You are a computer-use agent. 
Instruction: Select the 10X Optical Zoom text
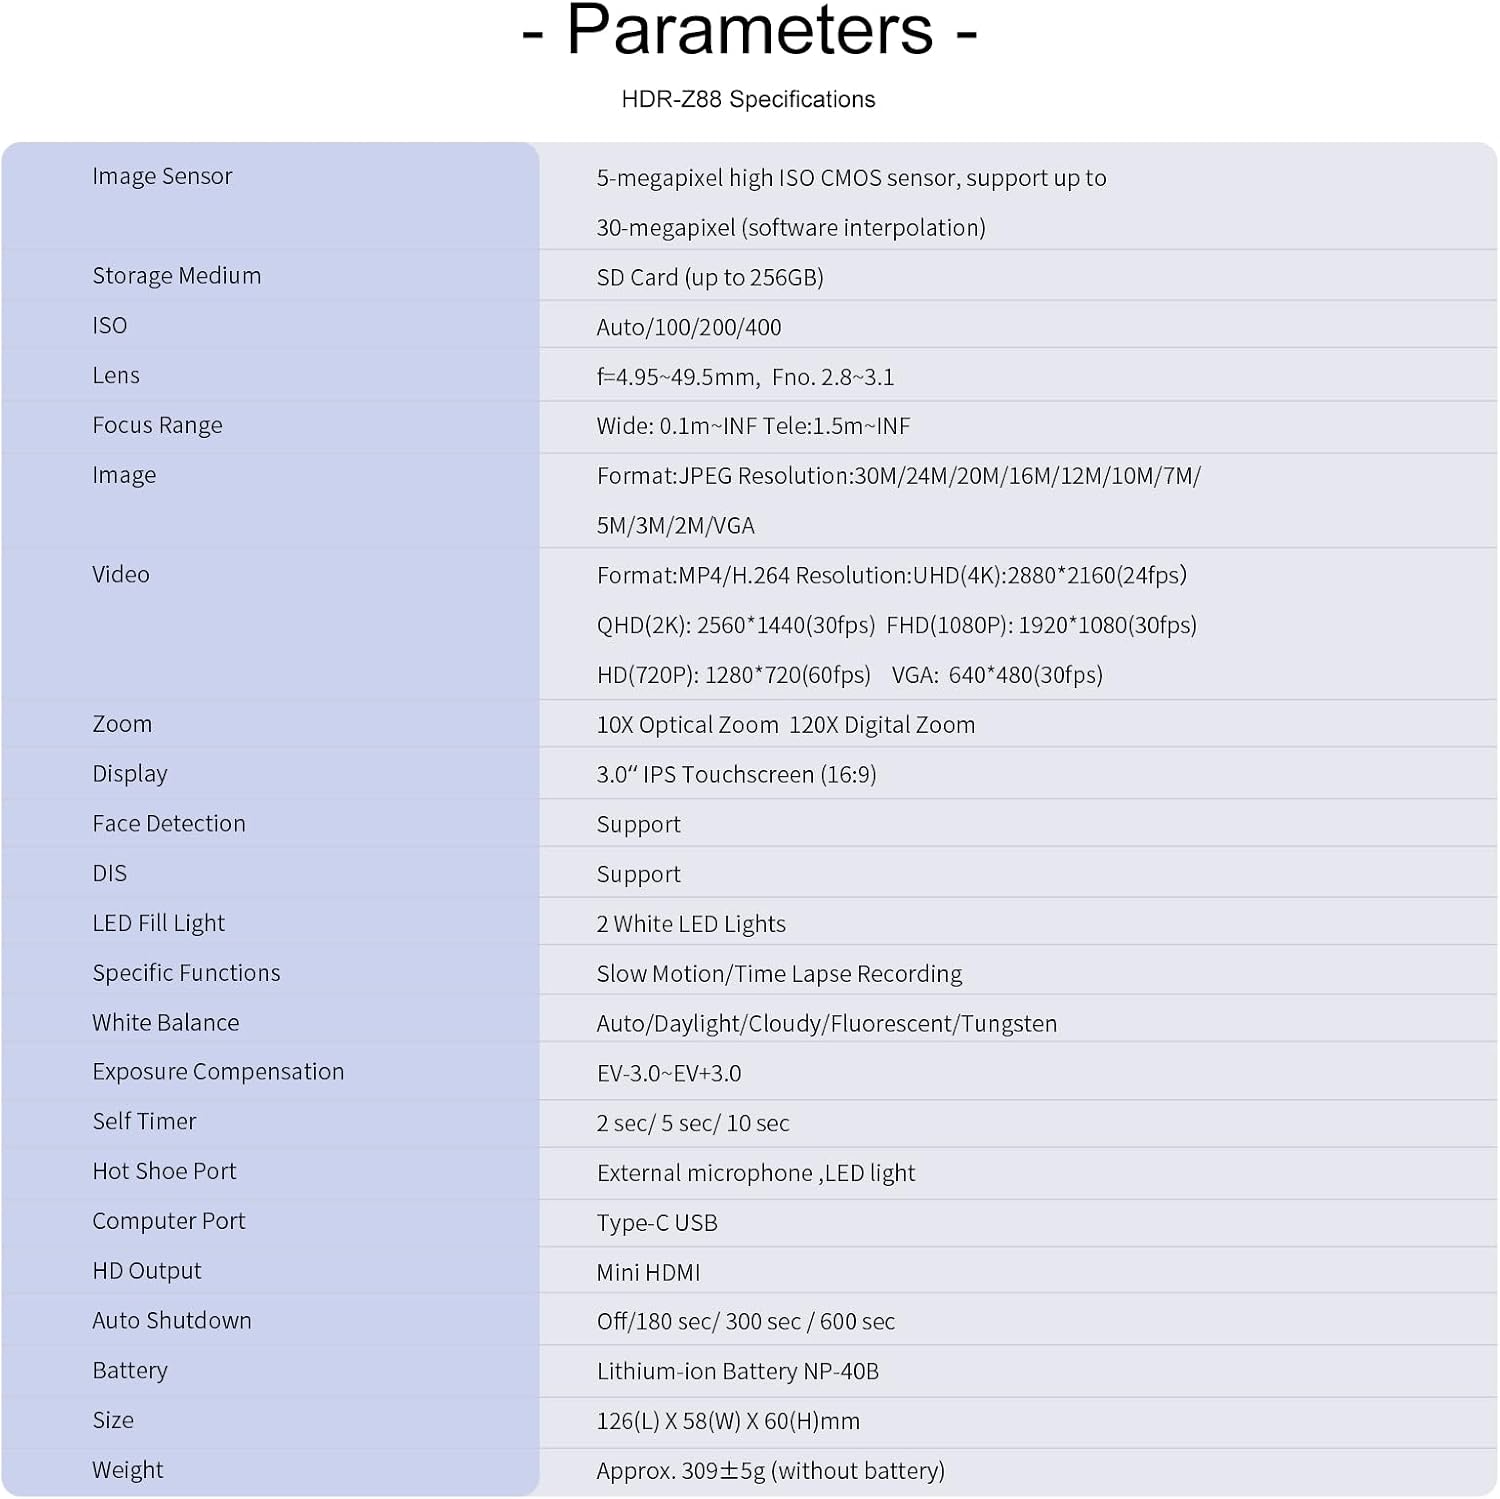687,725
